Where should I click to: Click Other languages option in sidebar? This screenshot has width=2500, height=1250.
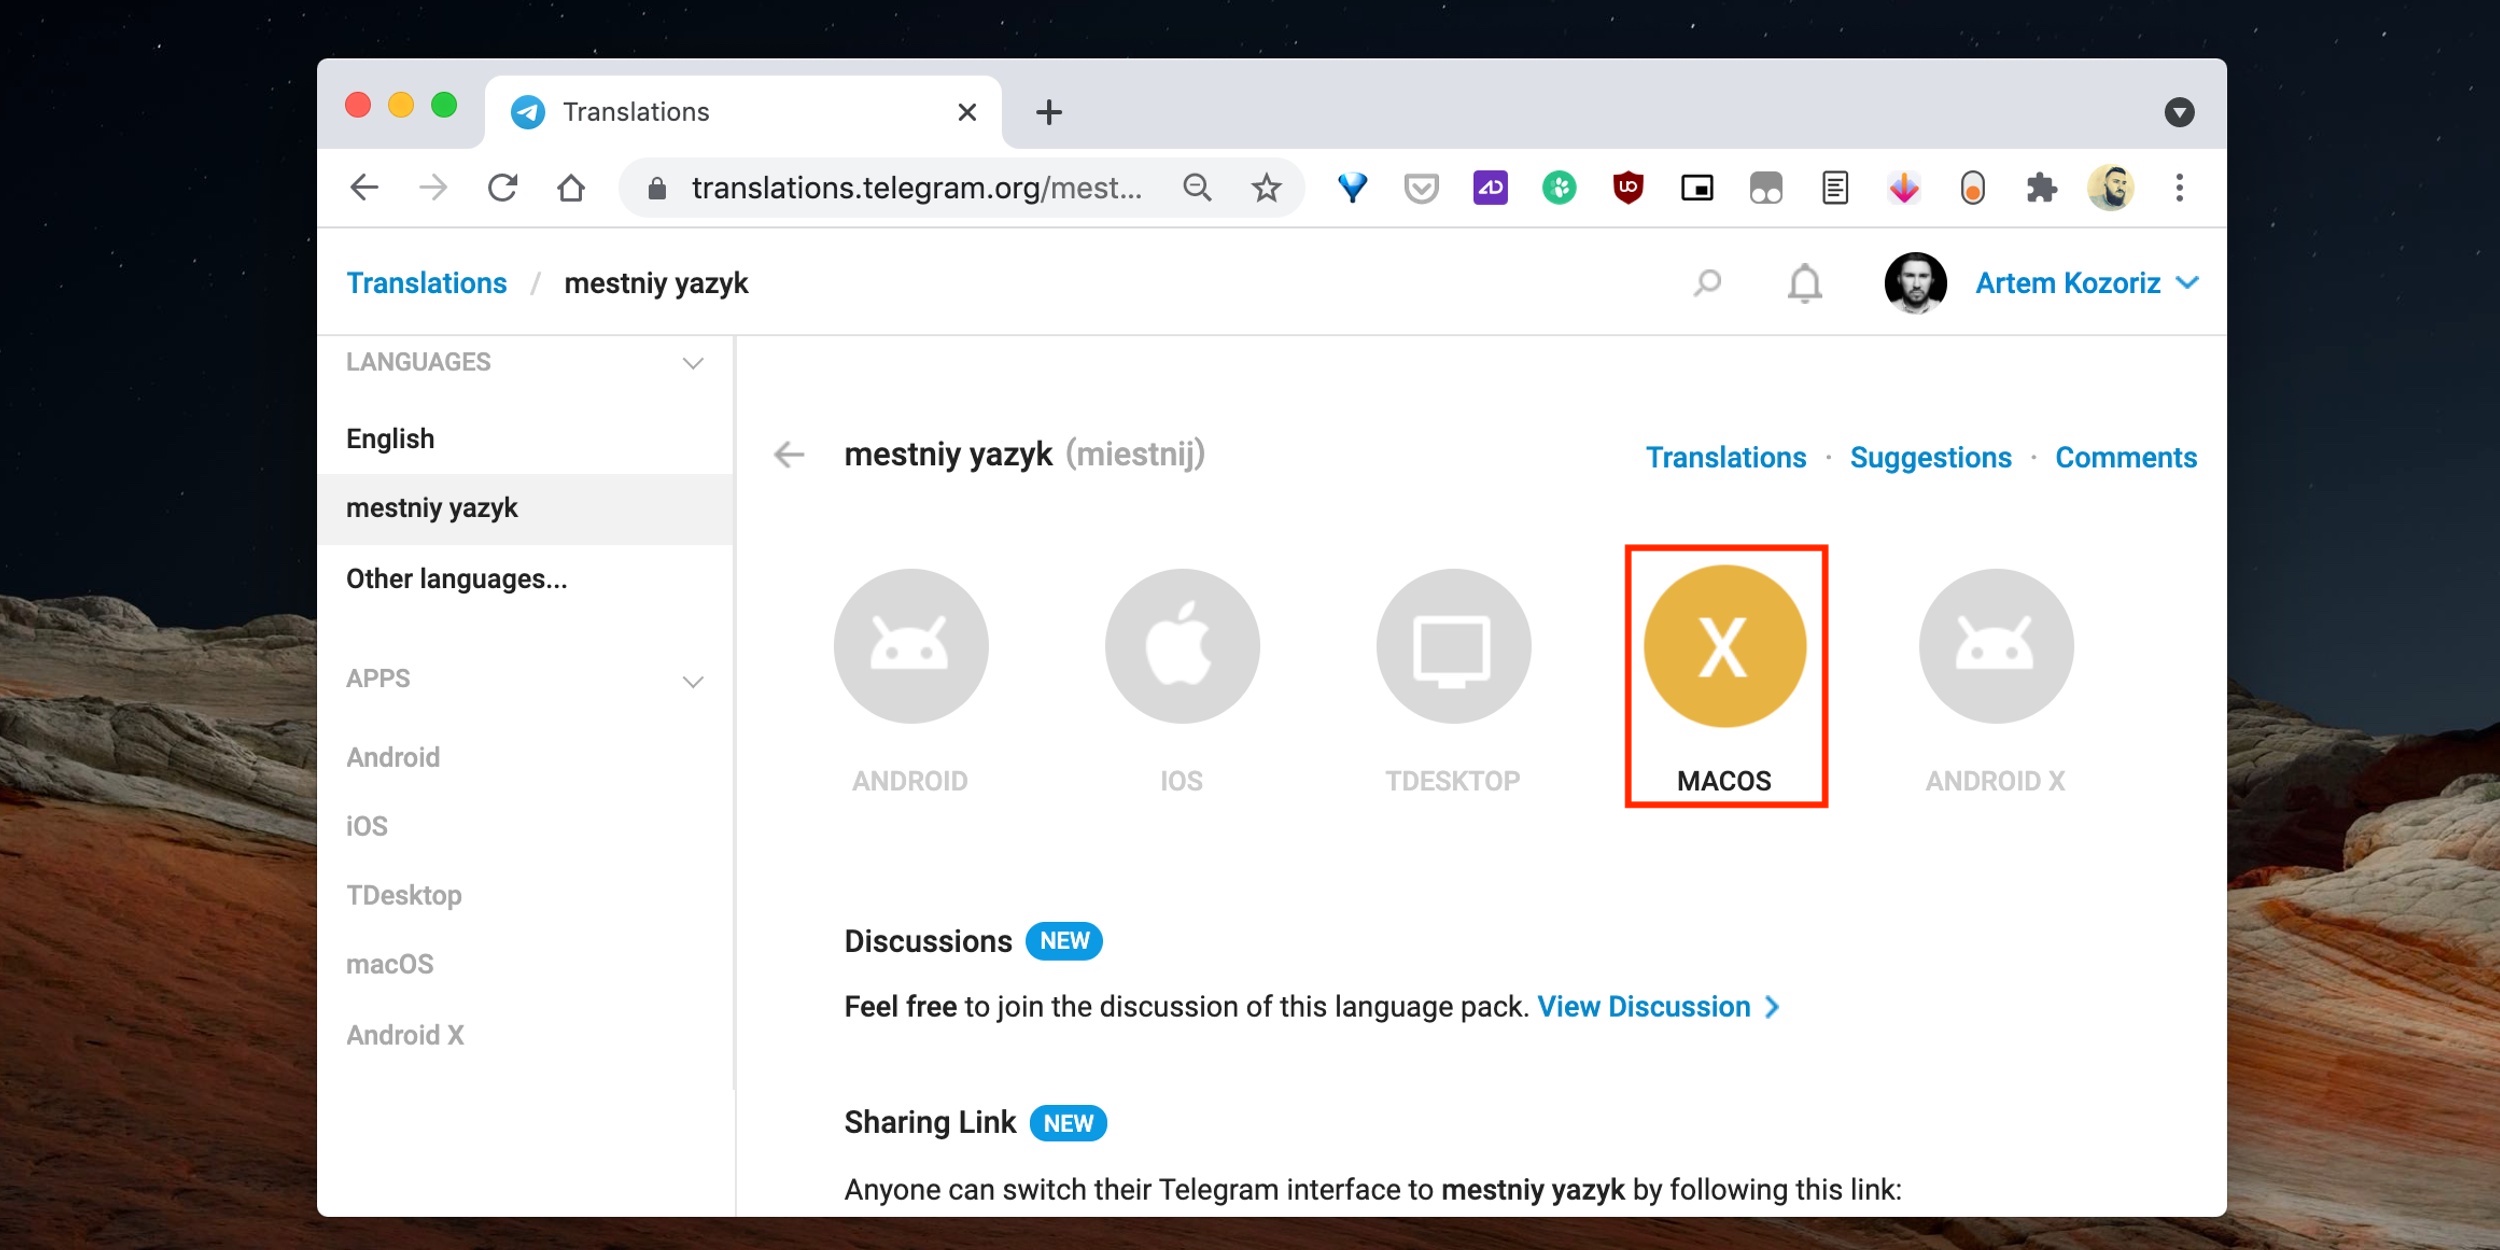[458, 577]
